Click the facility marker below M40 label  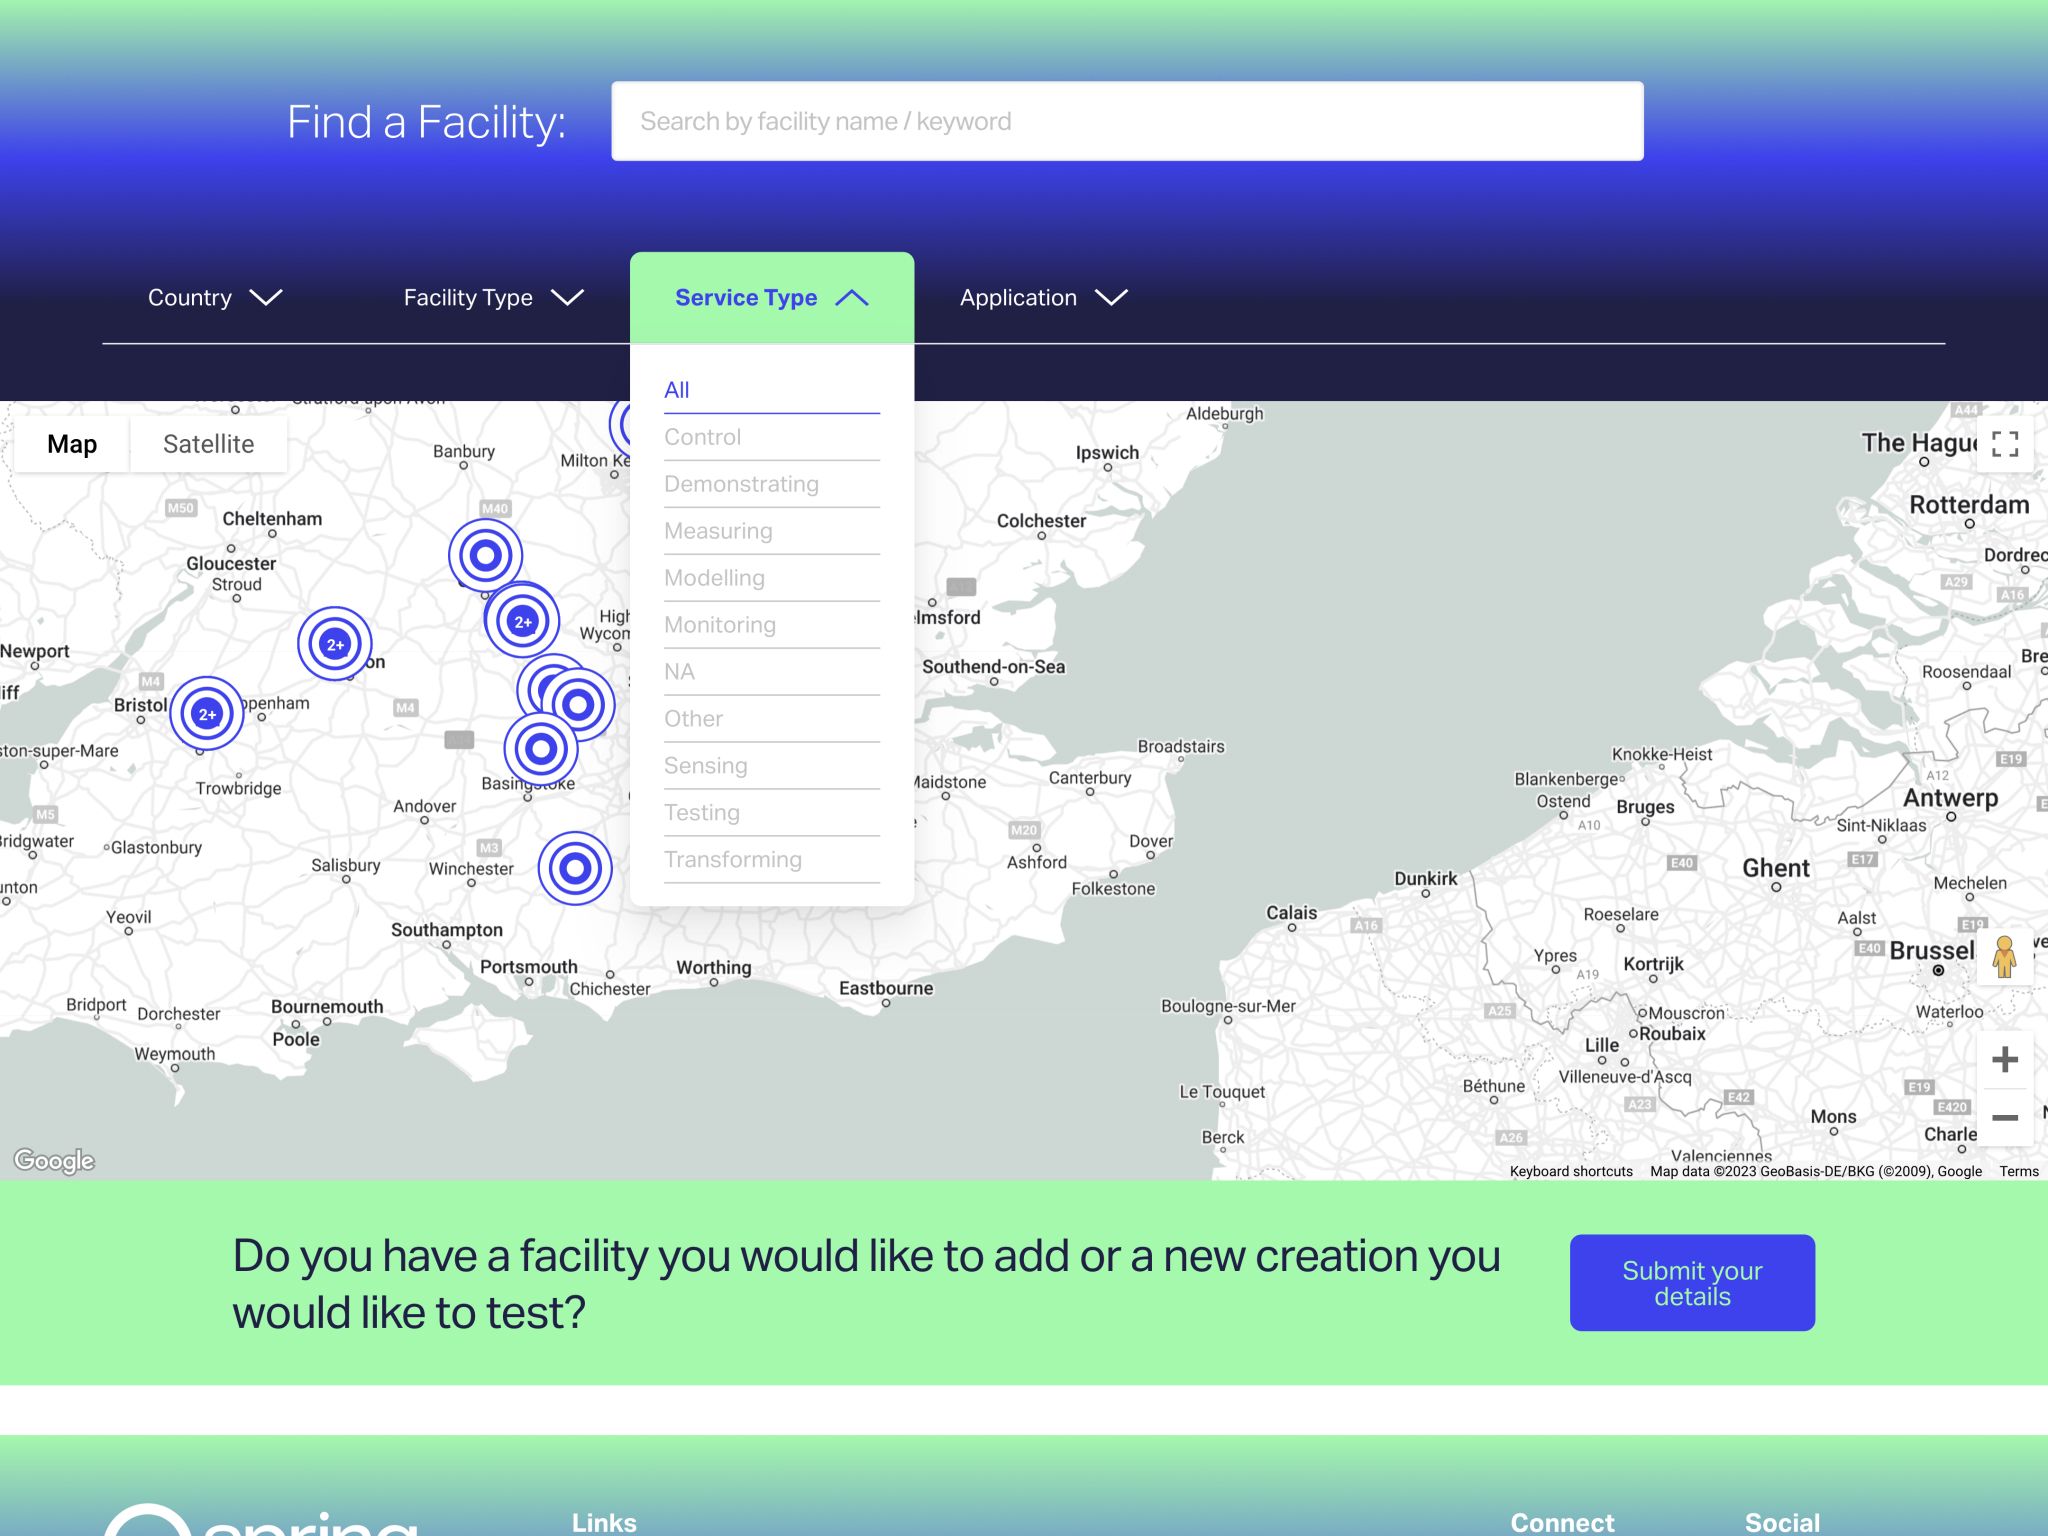(485, 555)
